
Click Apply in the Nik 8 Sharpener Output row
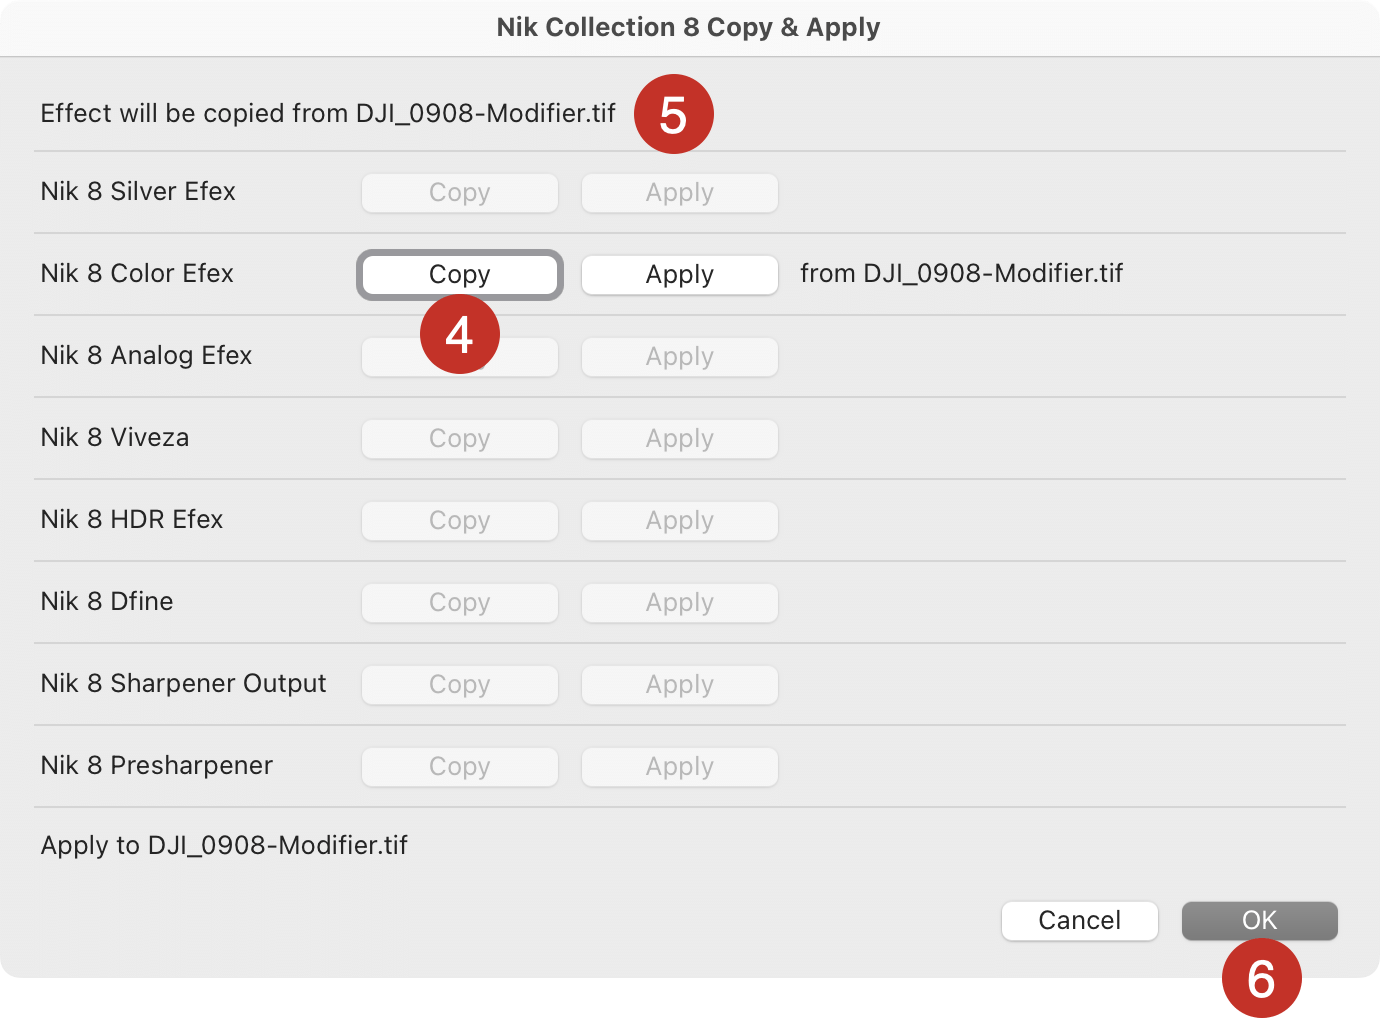coord(680,685)
